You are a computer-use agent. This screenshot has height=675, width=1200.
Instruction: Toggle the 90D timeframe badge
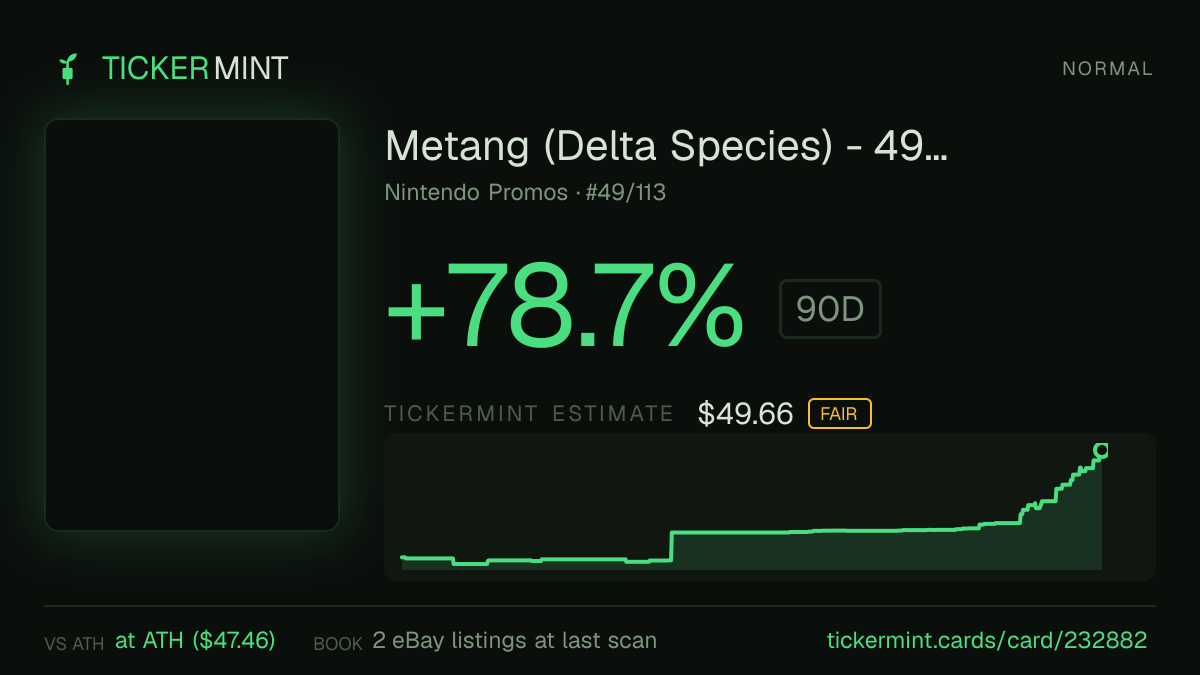click(830, 310)
